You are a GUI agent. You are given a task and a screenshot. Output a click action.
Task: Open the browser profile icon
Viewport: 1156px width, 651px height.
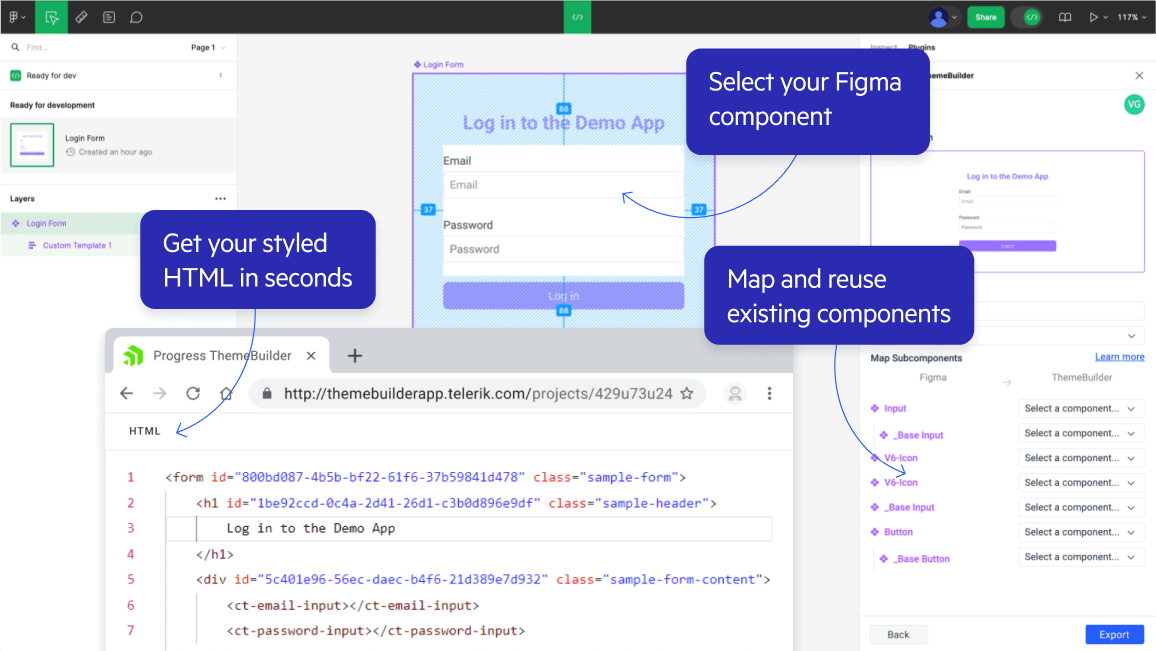click(x=734, y=394)
